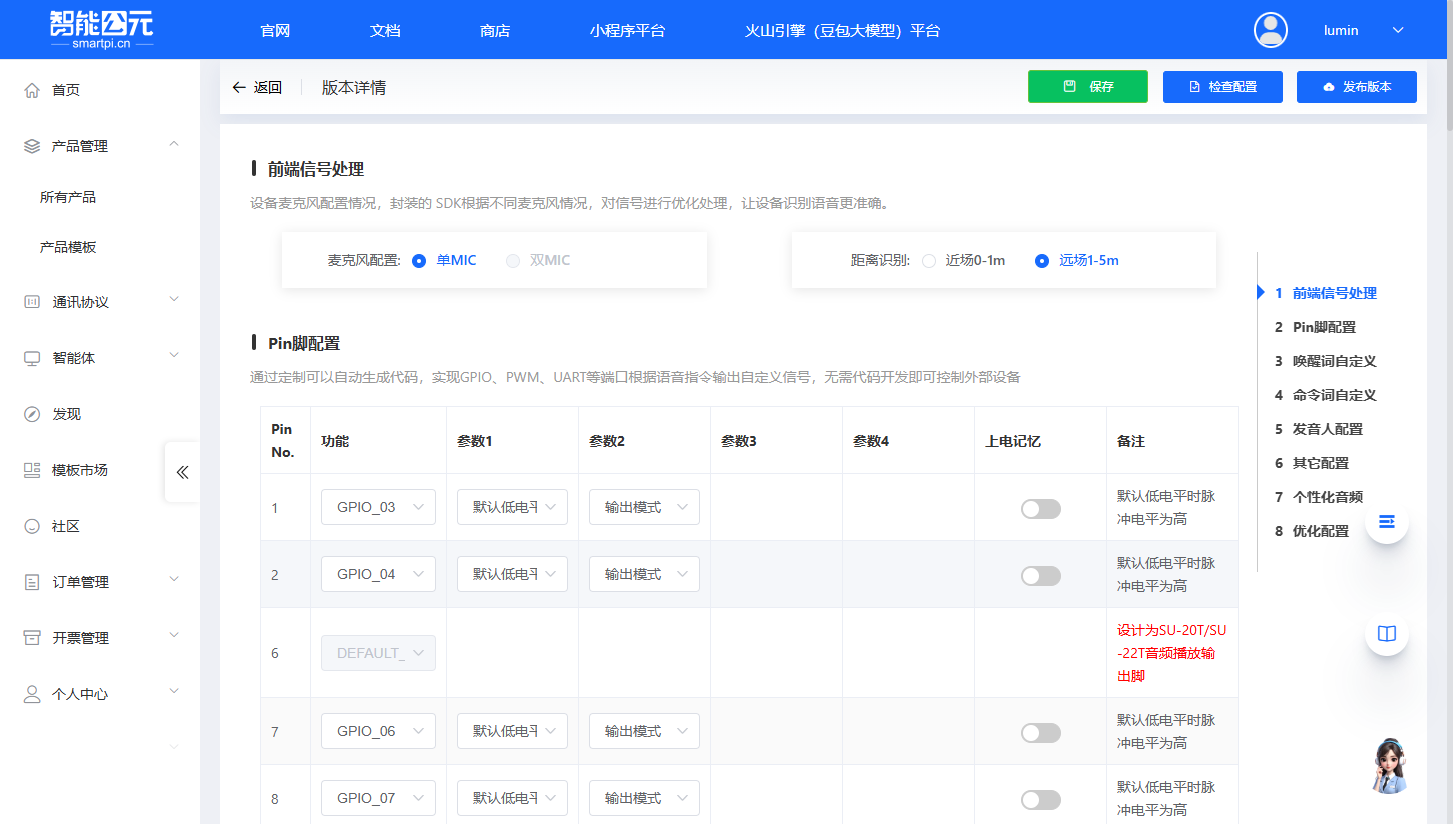Open the floating navigation list icon

[x=1386, y=521]
